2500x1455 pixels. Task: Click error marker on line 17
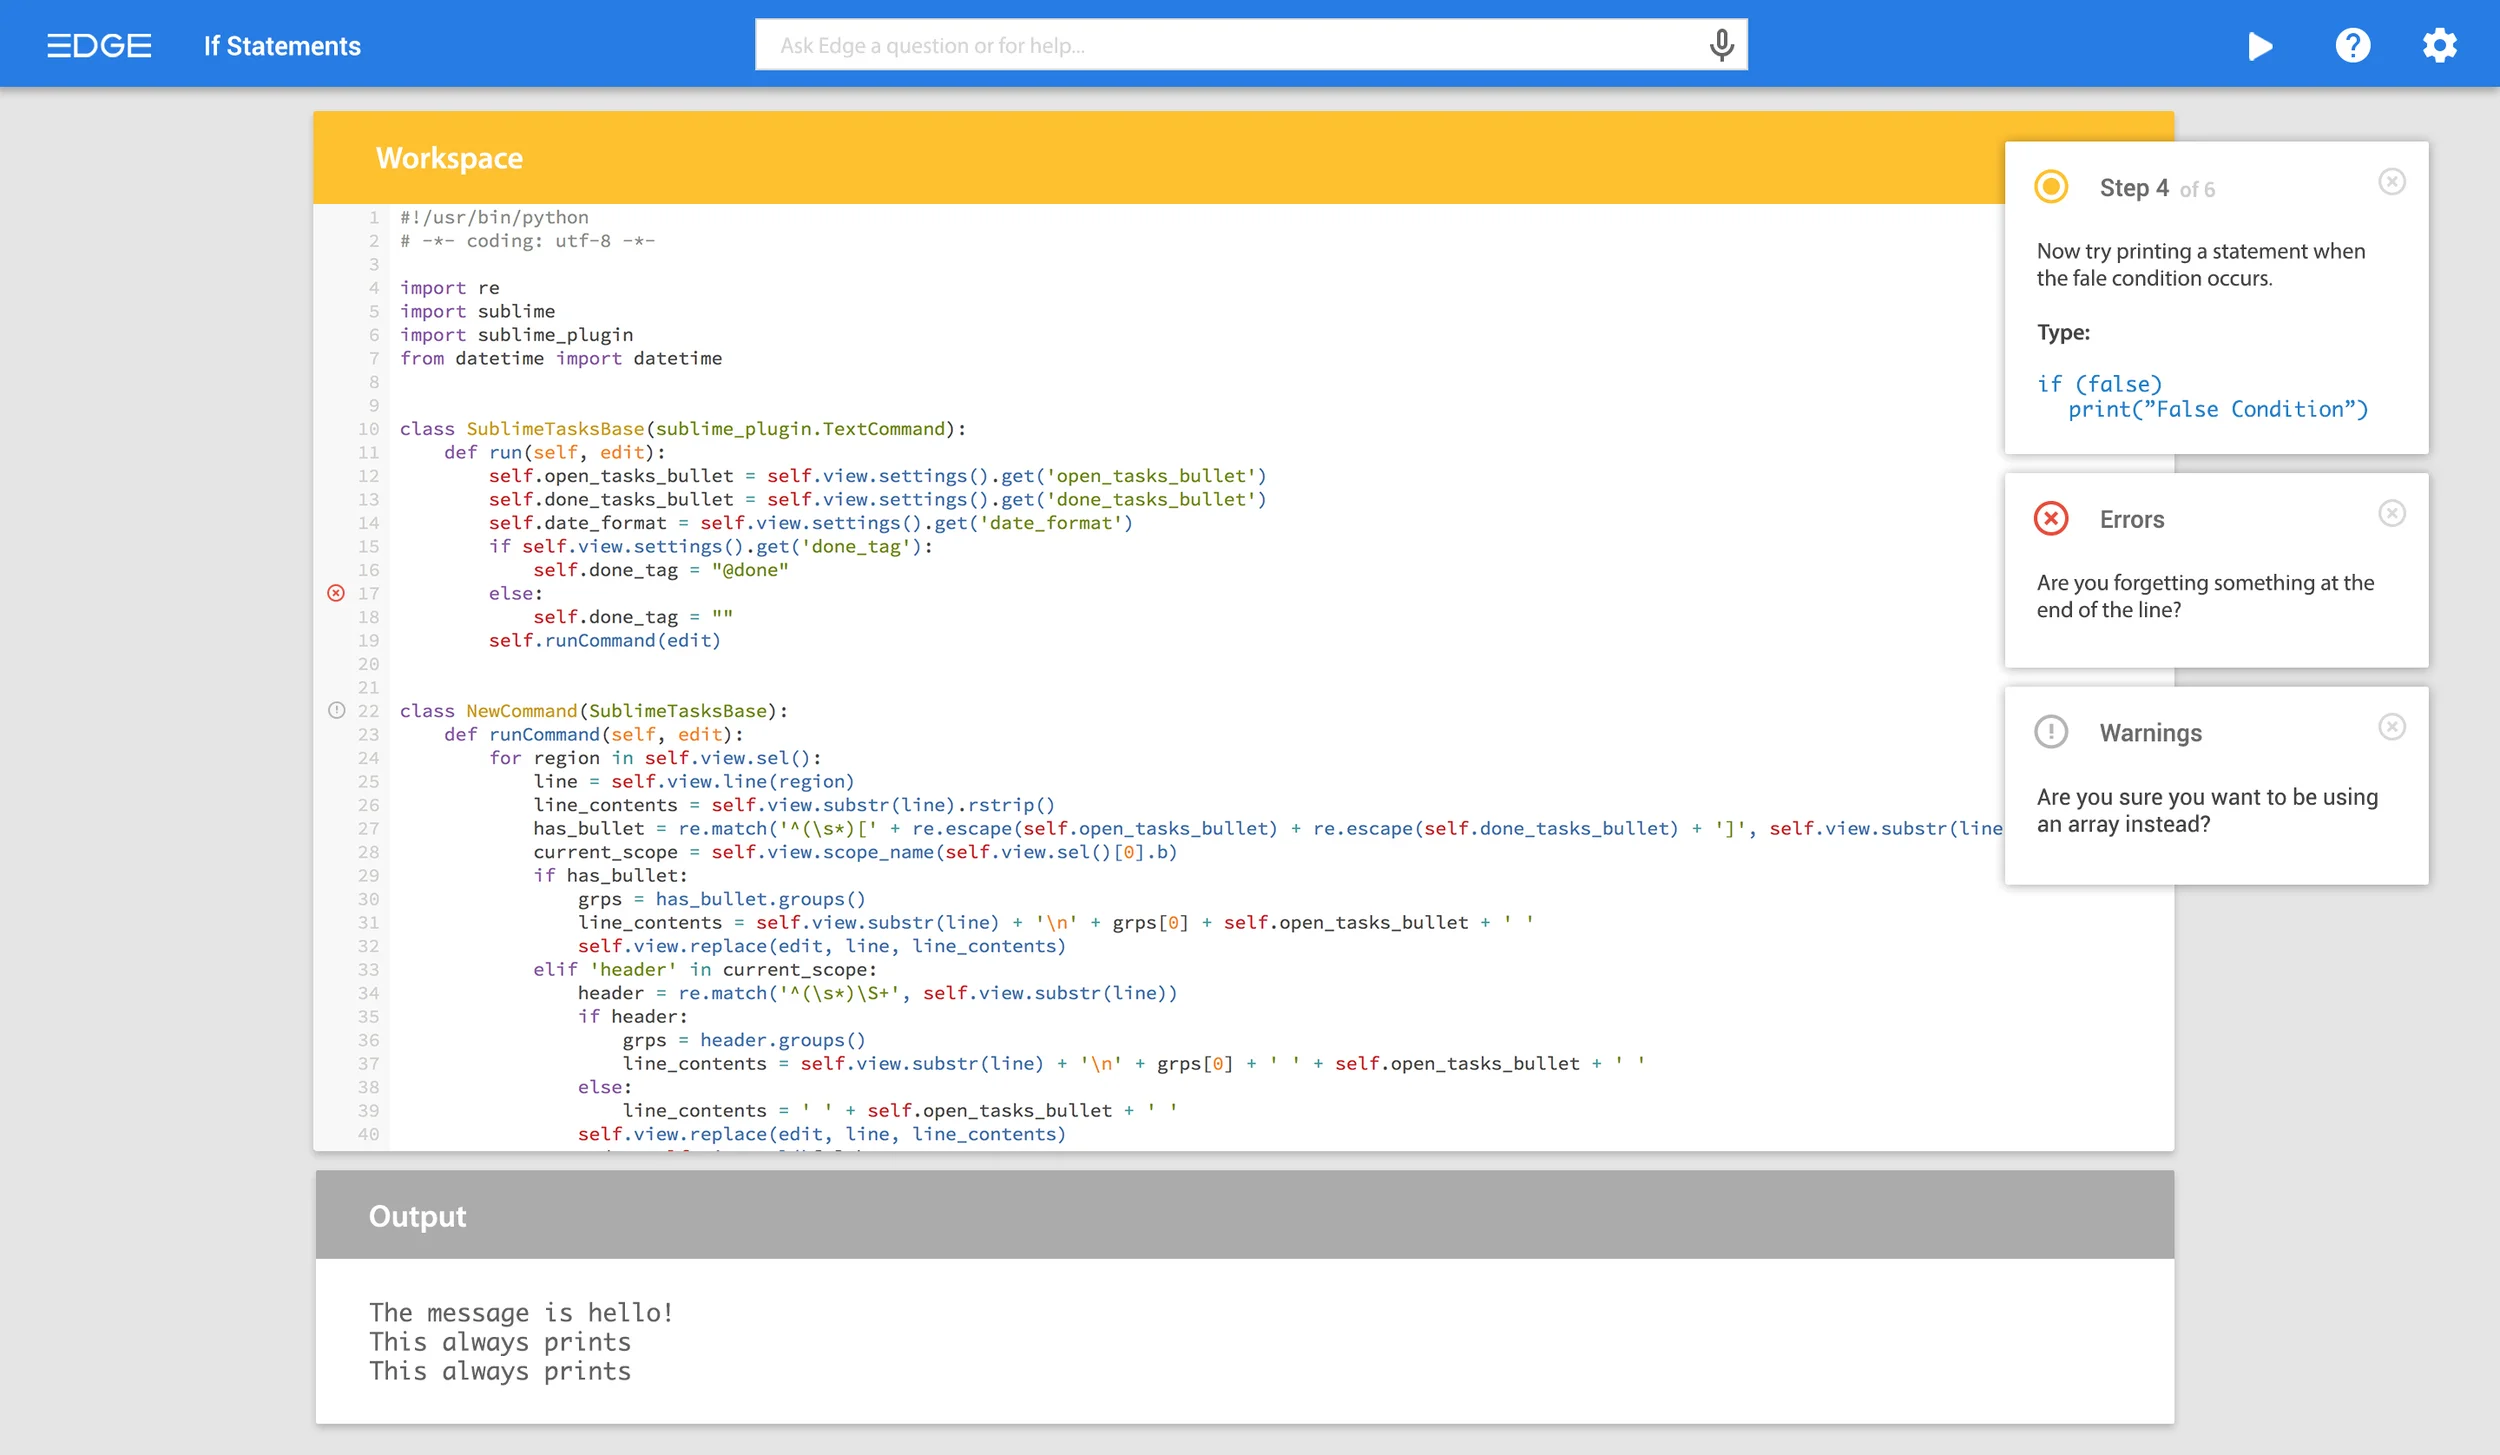click(336, 593)
